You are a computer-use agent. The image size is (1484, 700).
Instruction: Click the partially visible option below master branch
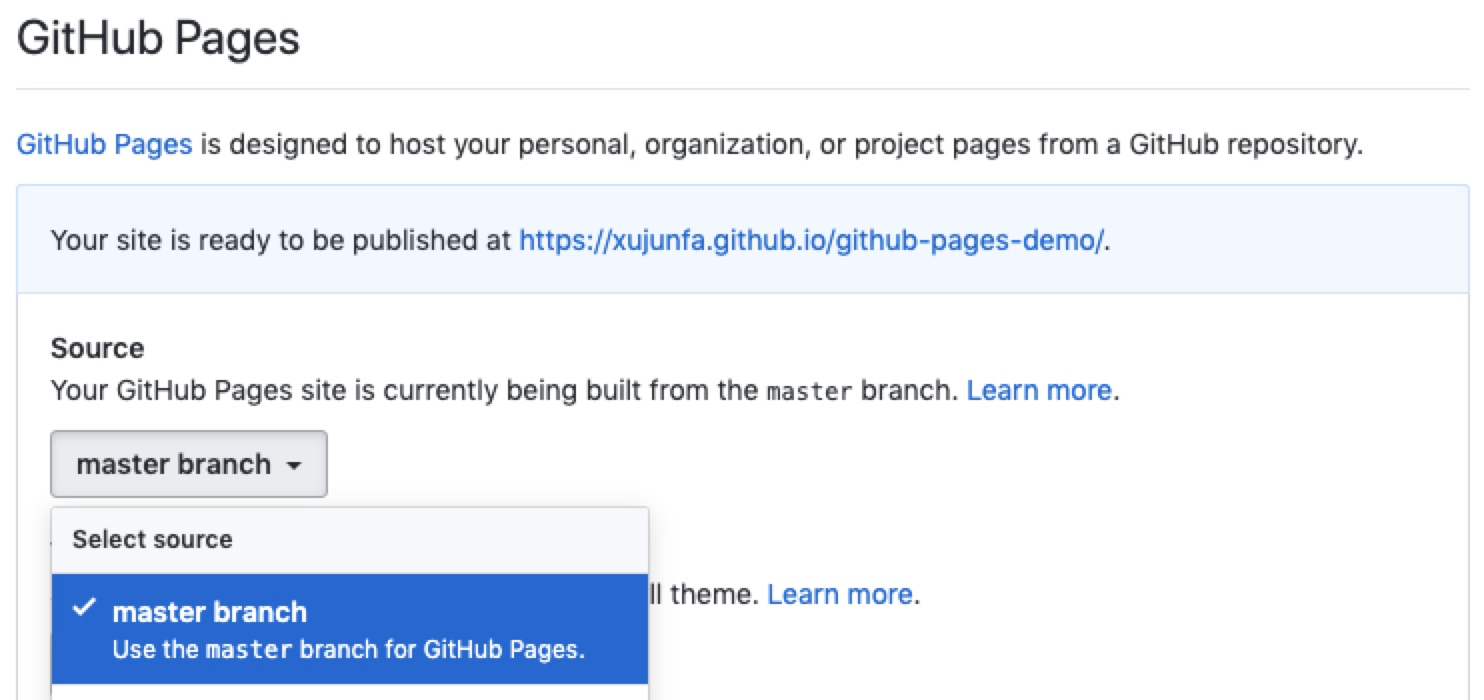pyautogui.click(x=349, y=692)
